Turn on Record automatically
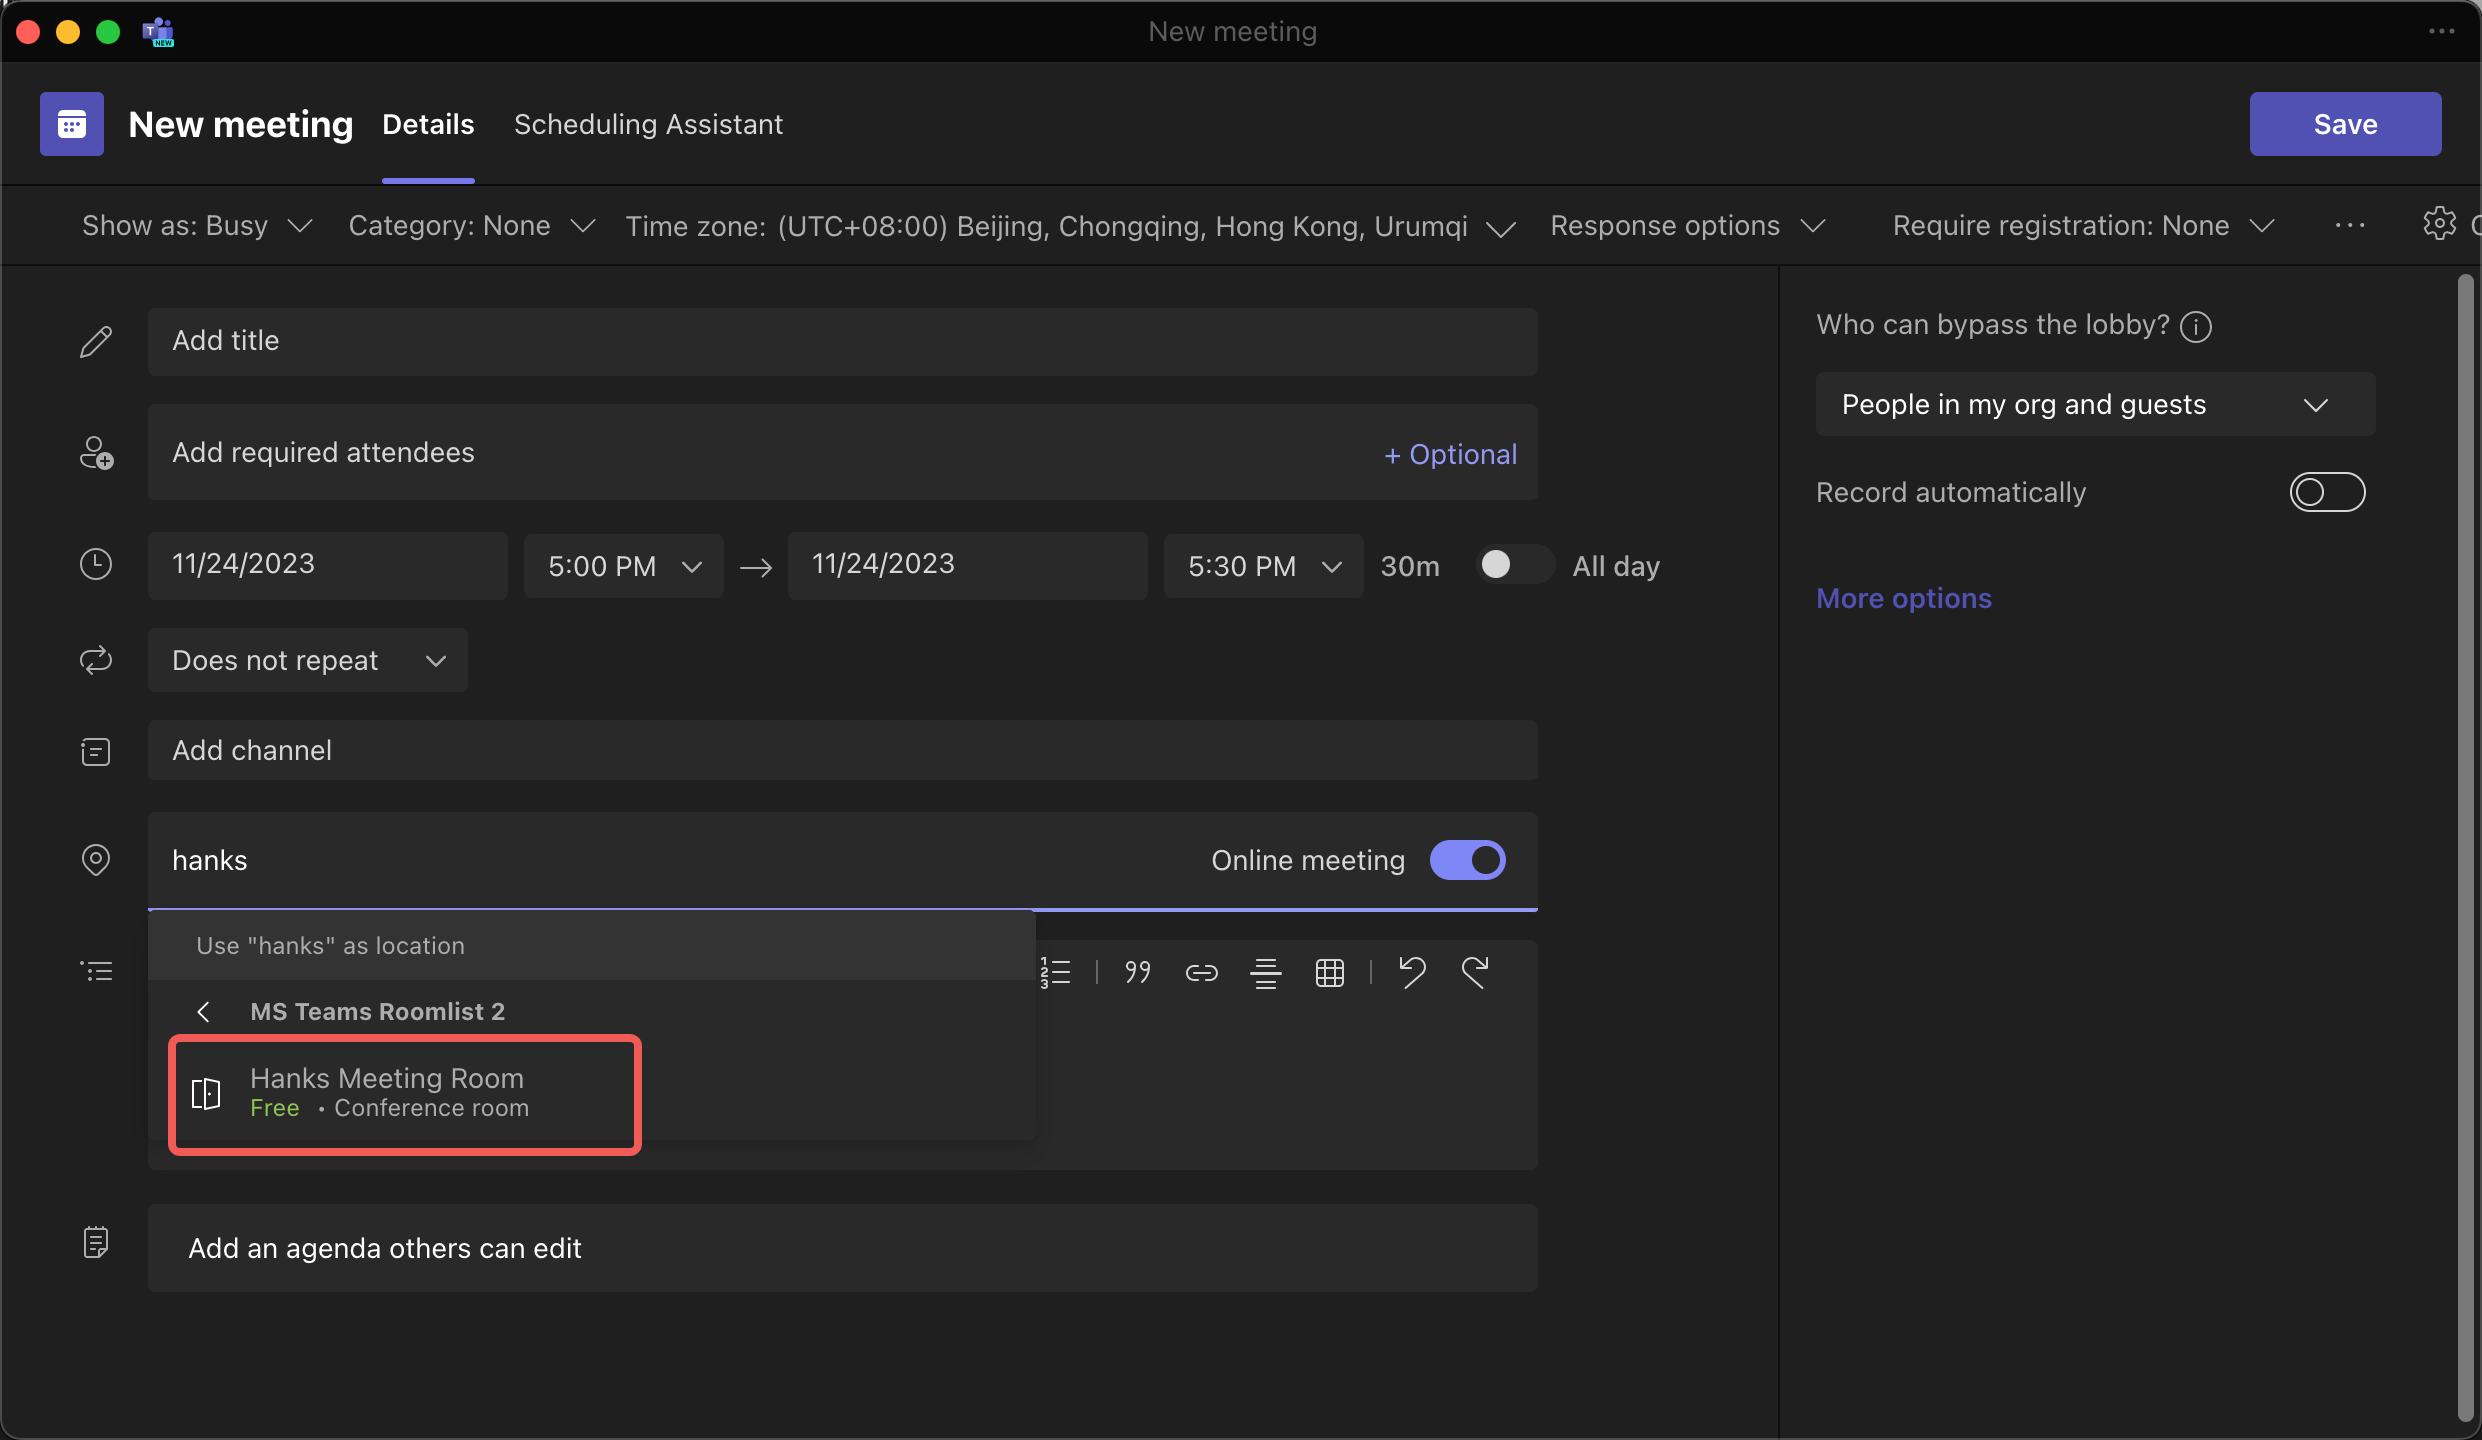2482x1440 pixels. tap(2327, 492)
